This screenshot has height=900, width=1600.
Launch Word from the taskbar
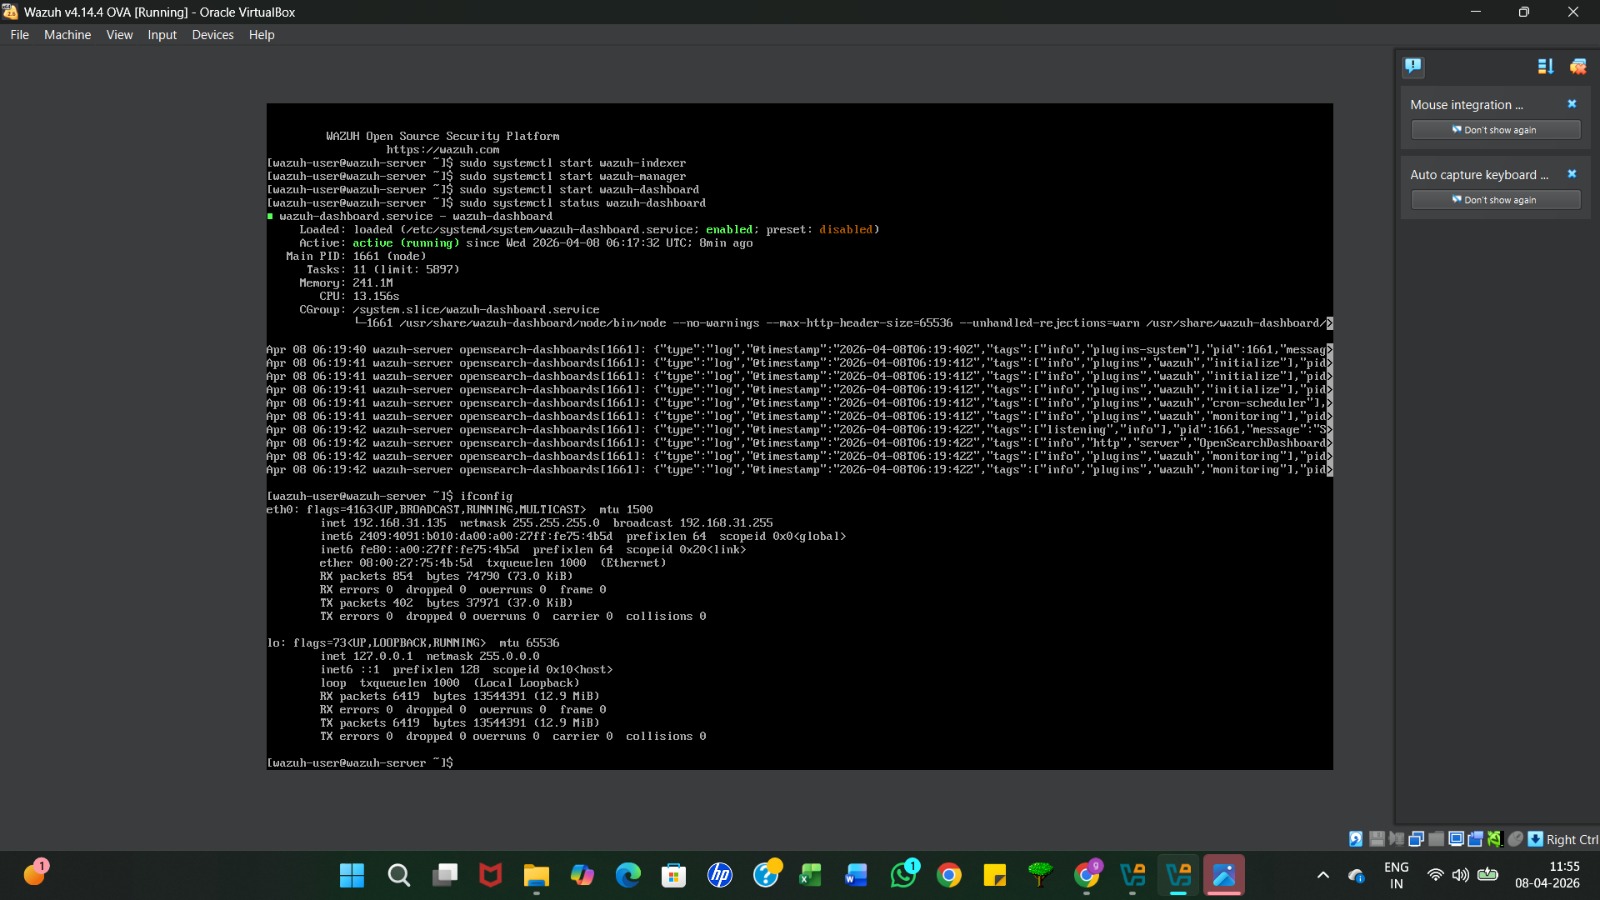857,876
